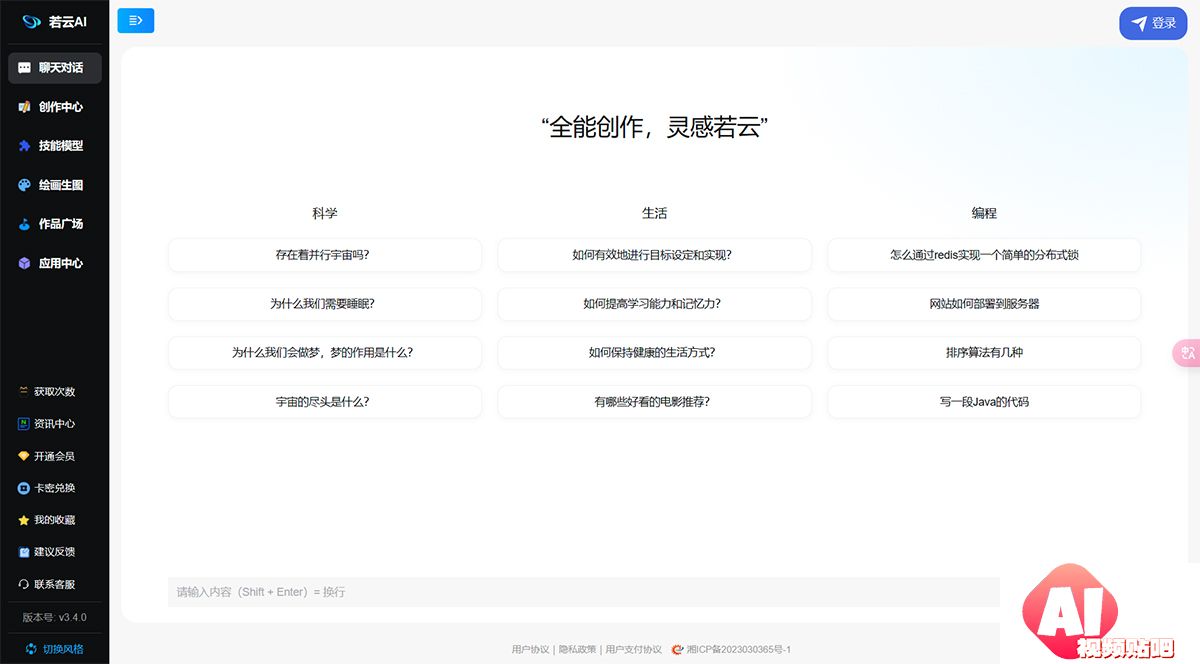The height and width of the screenshot is (664, 1200).
Task: Pick prompt 为什么我们会做梦,梦的作用是什么?
Action: (325, 353)
